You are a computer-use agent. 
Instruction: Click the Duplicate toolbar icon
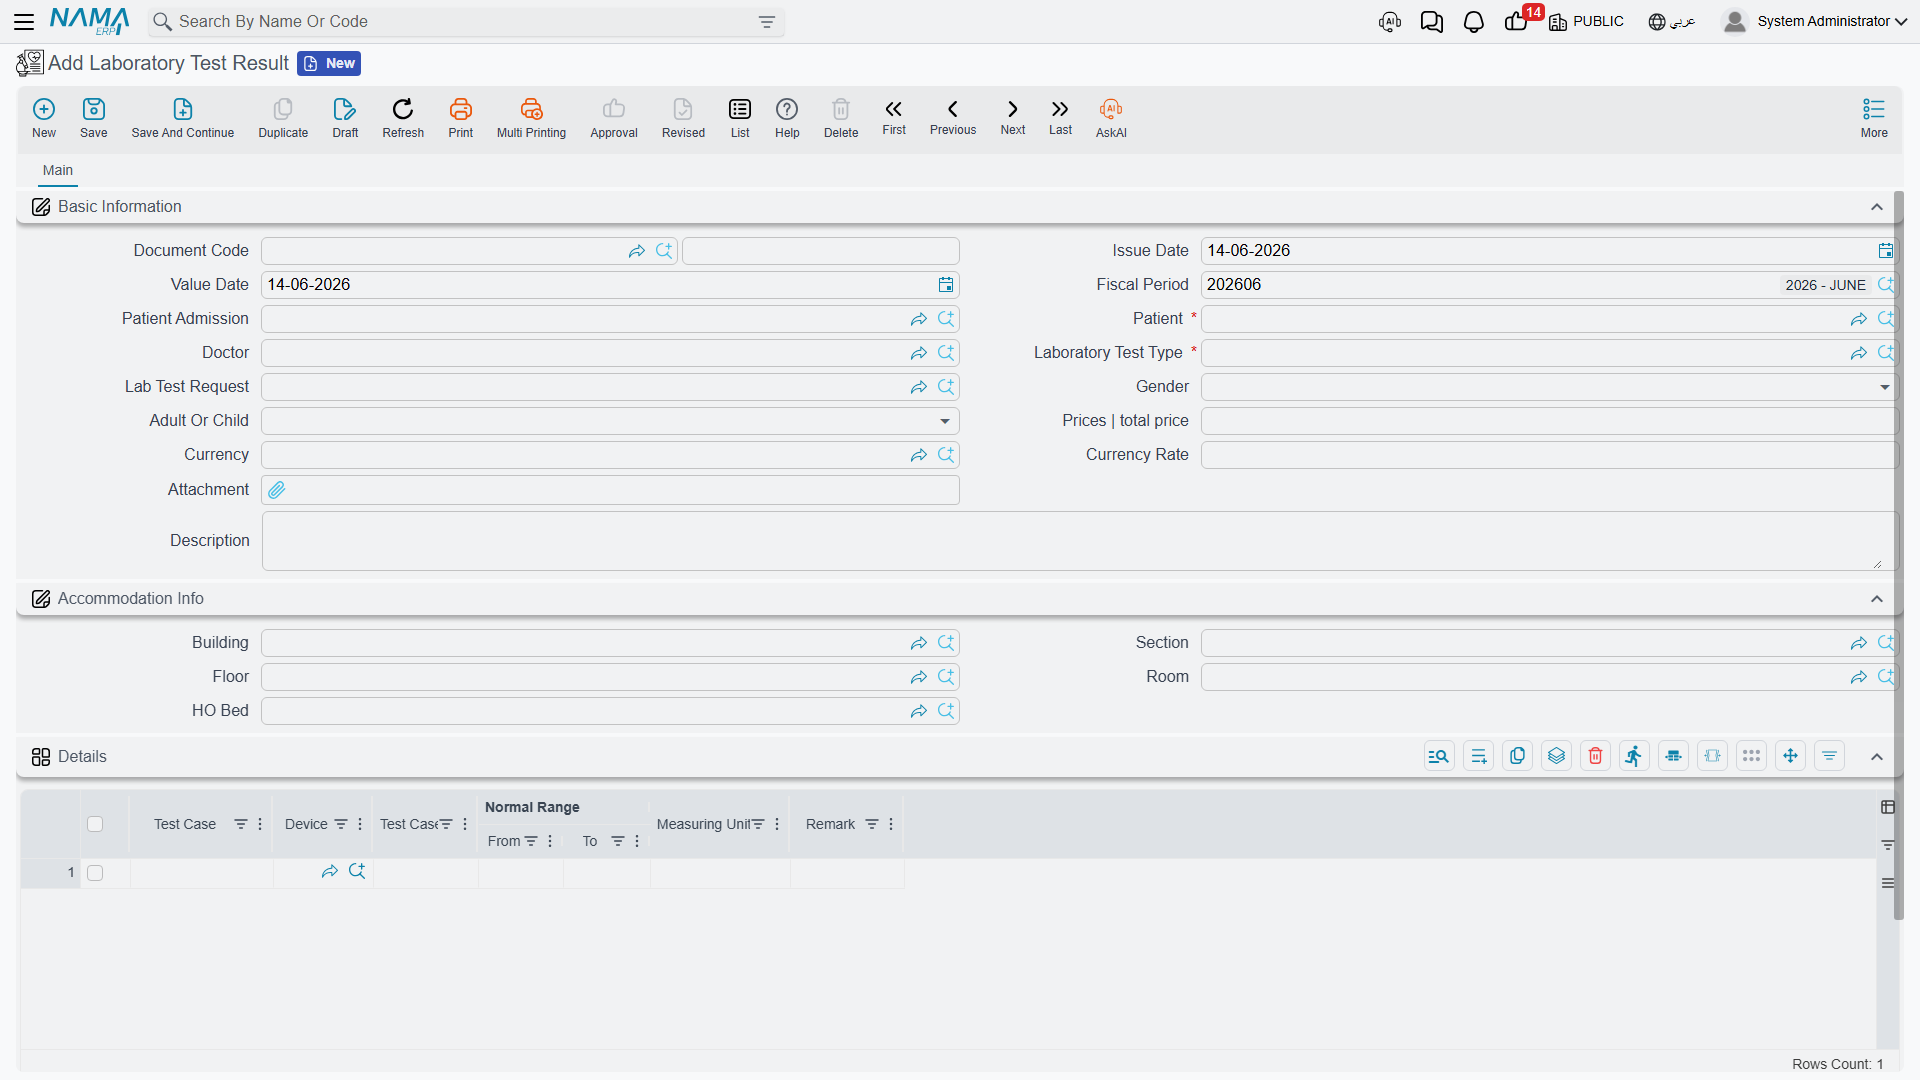click(x=283, y=109)
